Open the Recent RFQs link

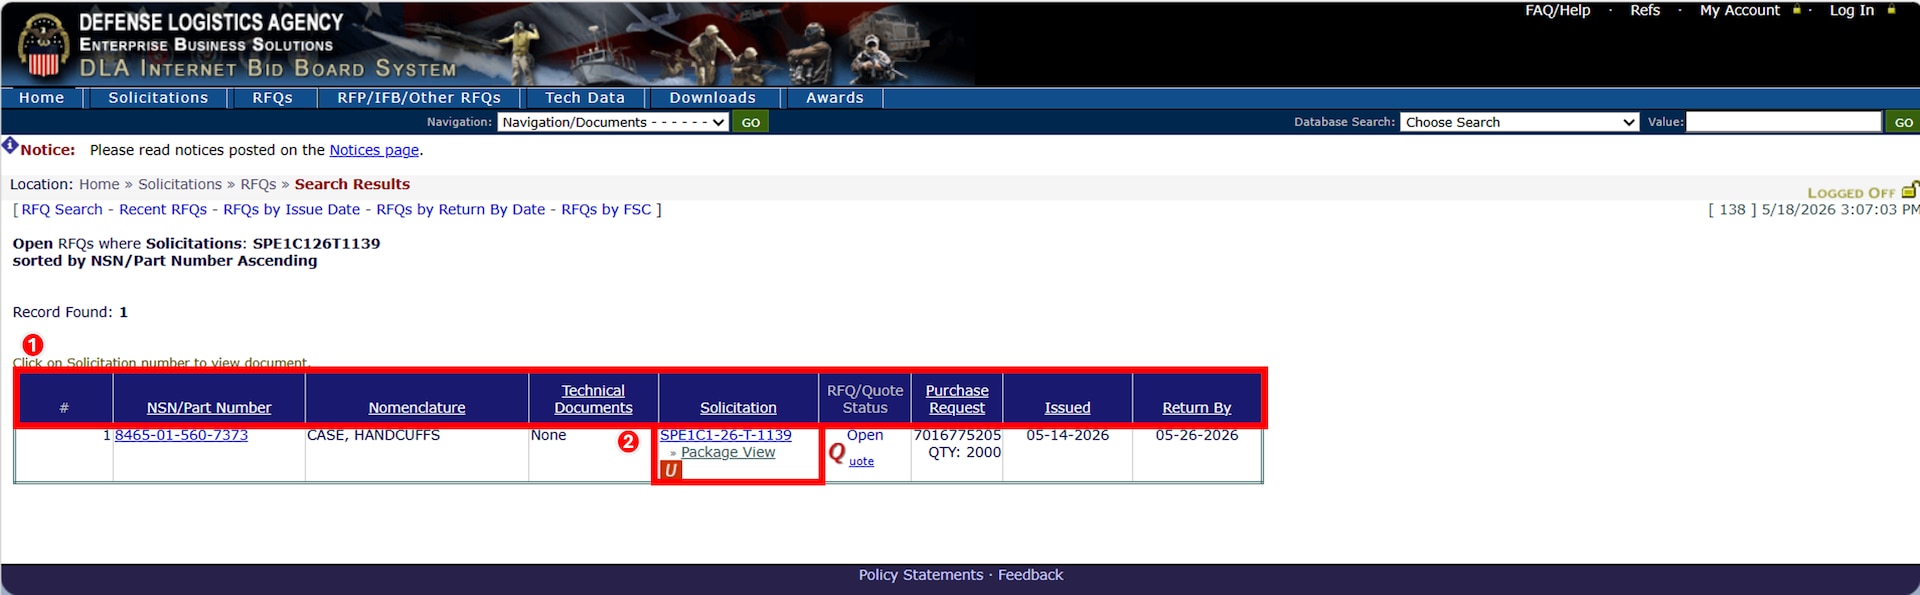[x=163, y=209]
